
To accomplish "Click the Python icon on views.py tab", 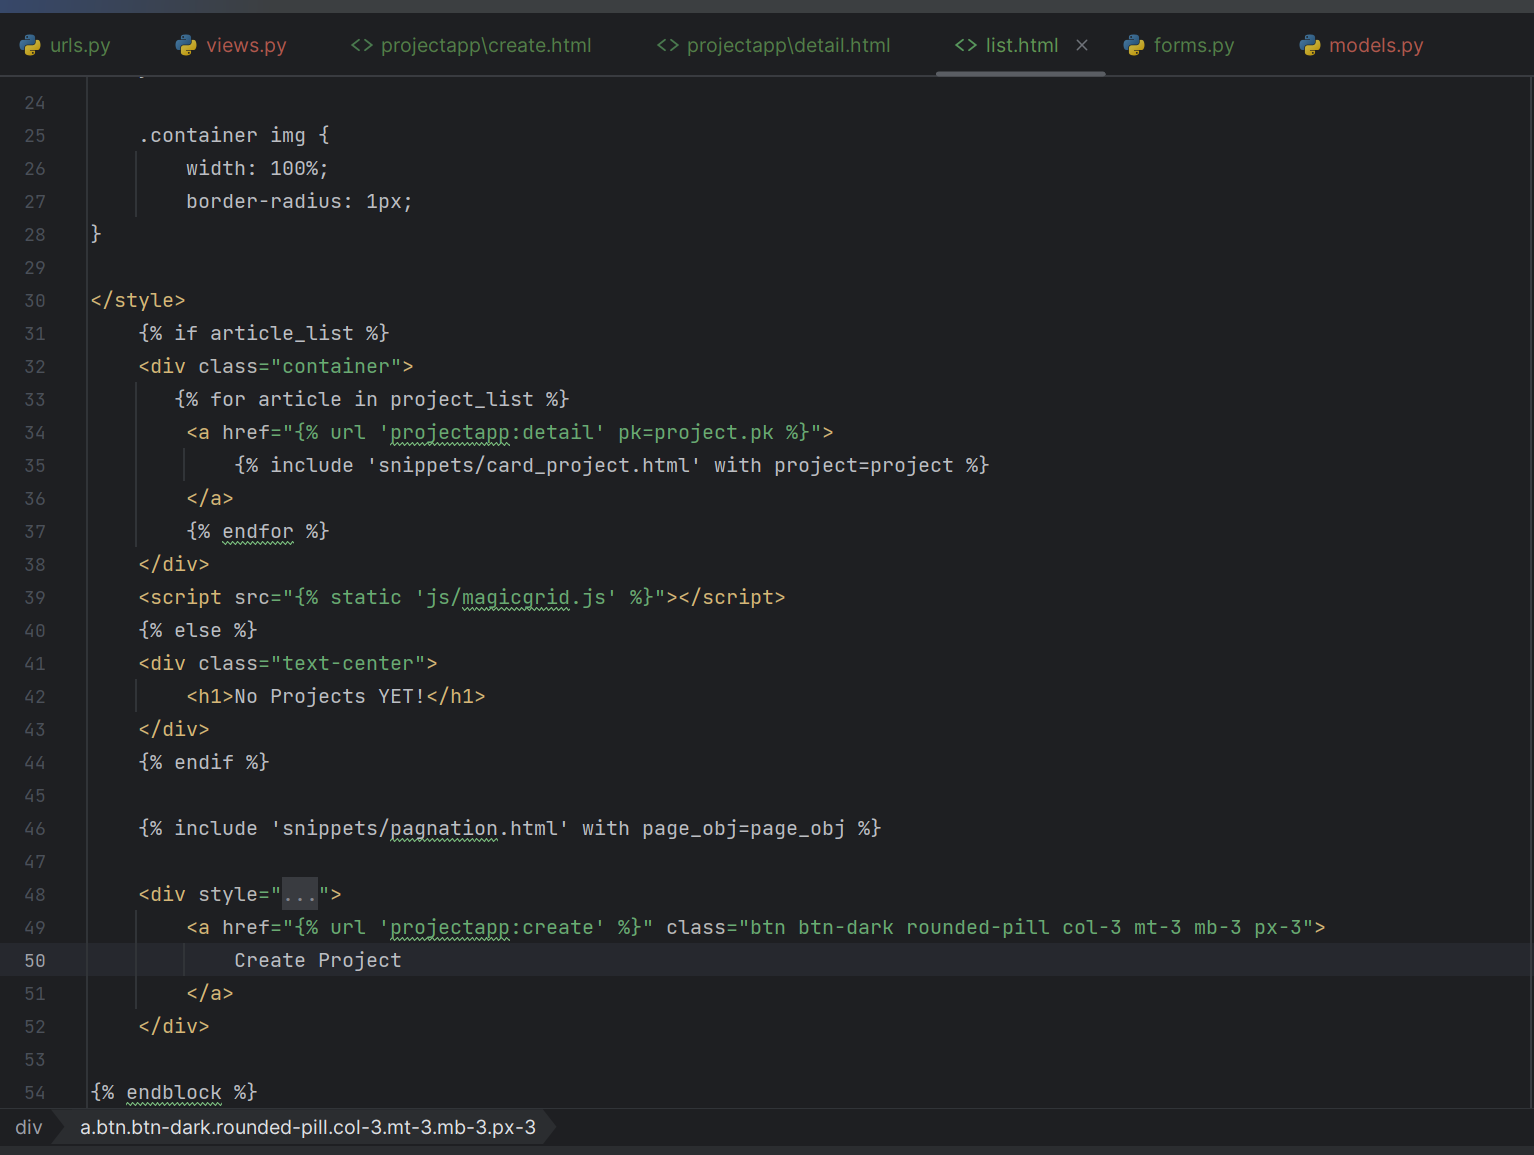I will point(186,45).
